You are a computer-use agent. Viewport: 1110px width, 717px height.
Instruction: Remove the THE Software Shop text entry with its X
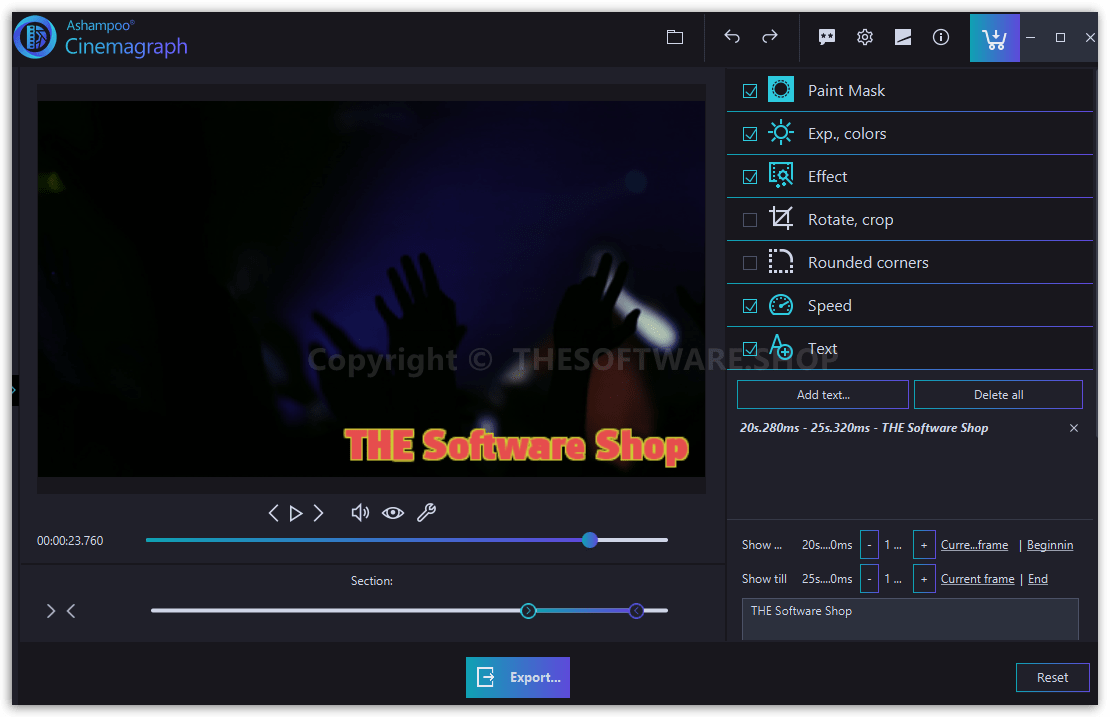tap(1074, 428)
